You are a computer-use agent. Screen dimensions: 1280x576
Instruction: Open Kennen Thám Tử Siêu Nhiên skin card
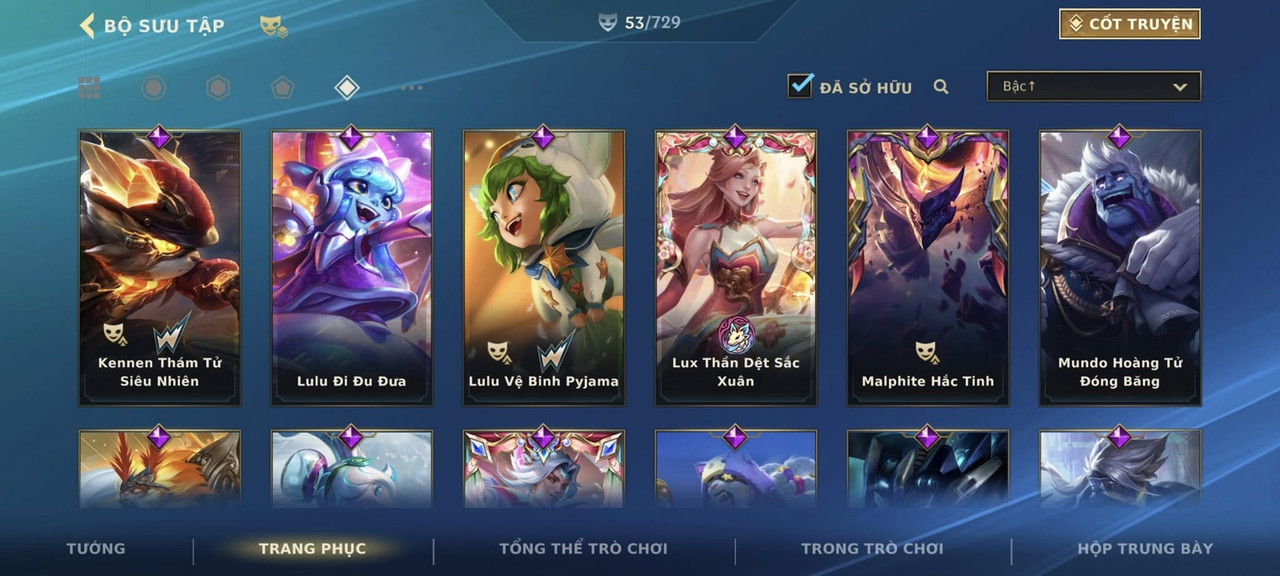click(160, 267)
